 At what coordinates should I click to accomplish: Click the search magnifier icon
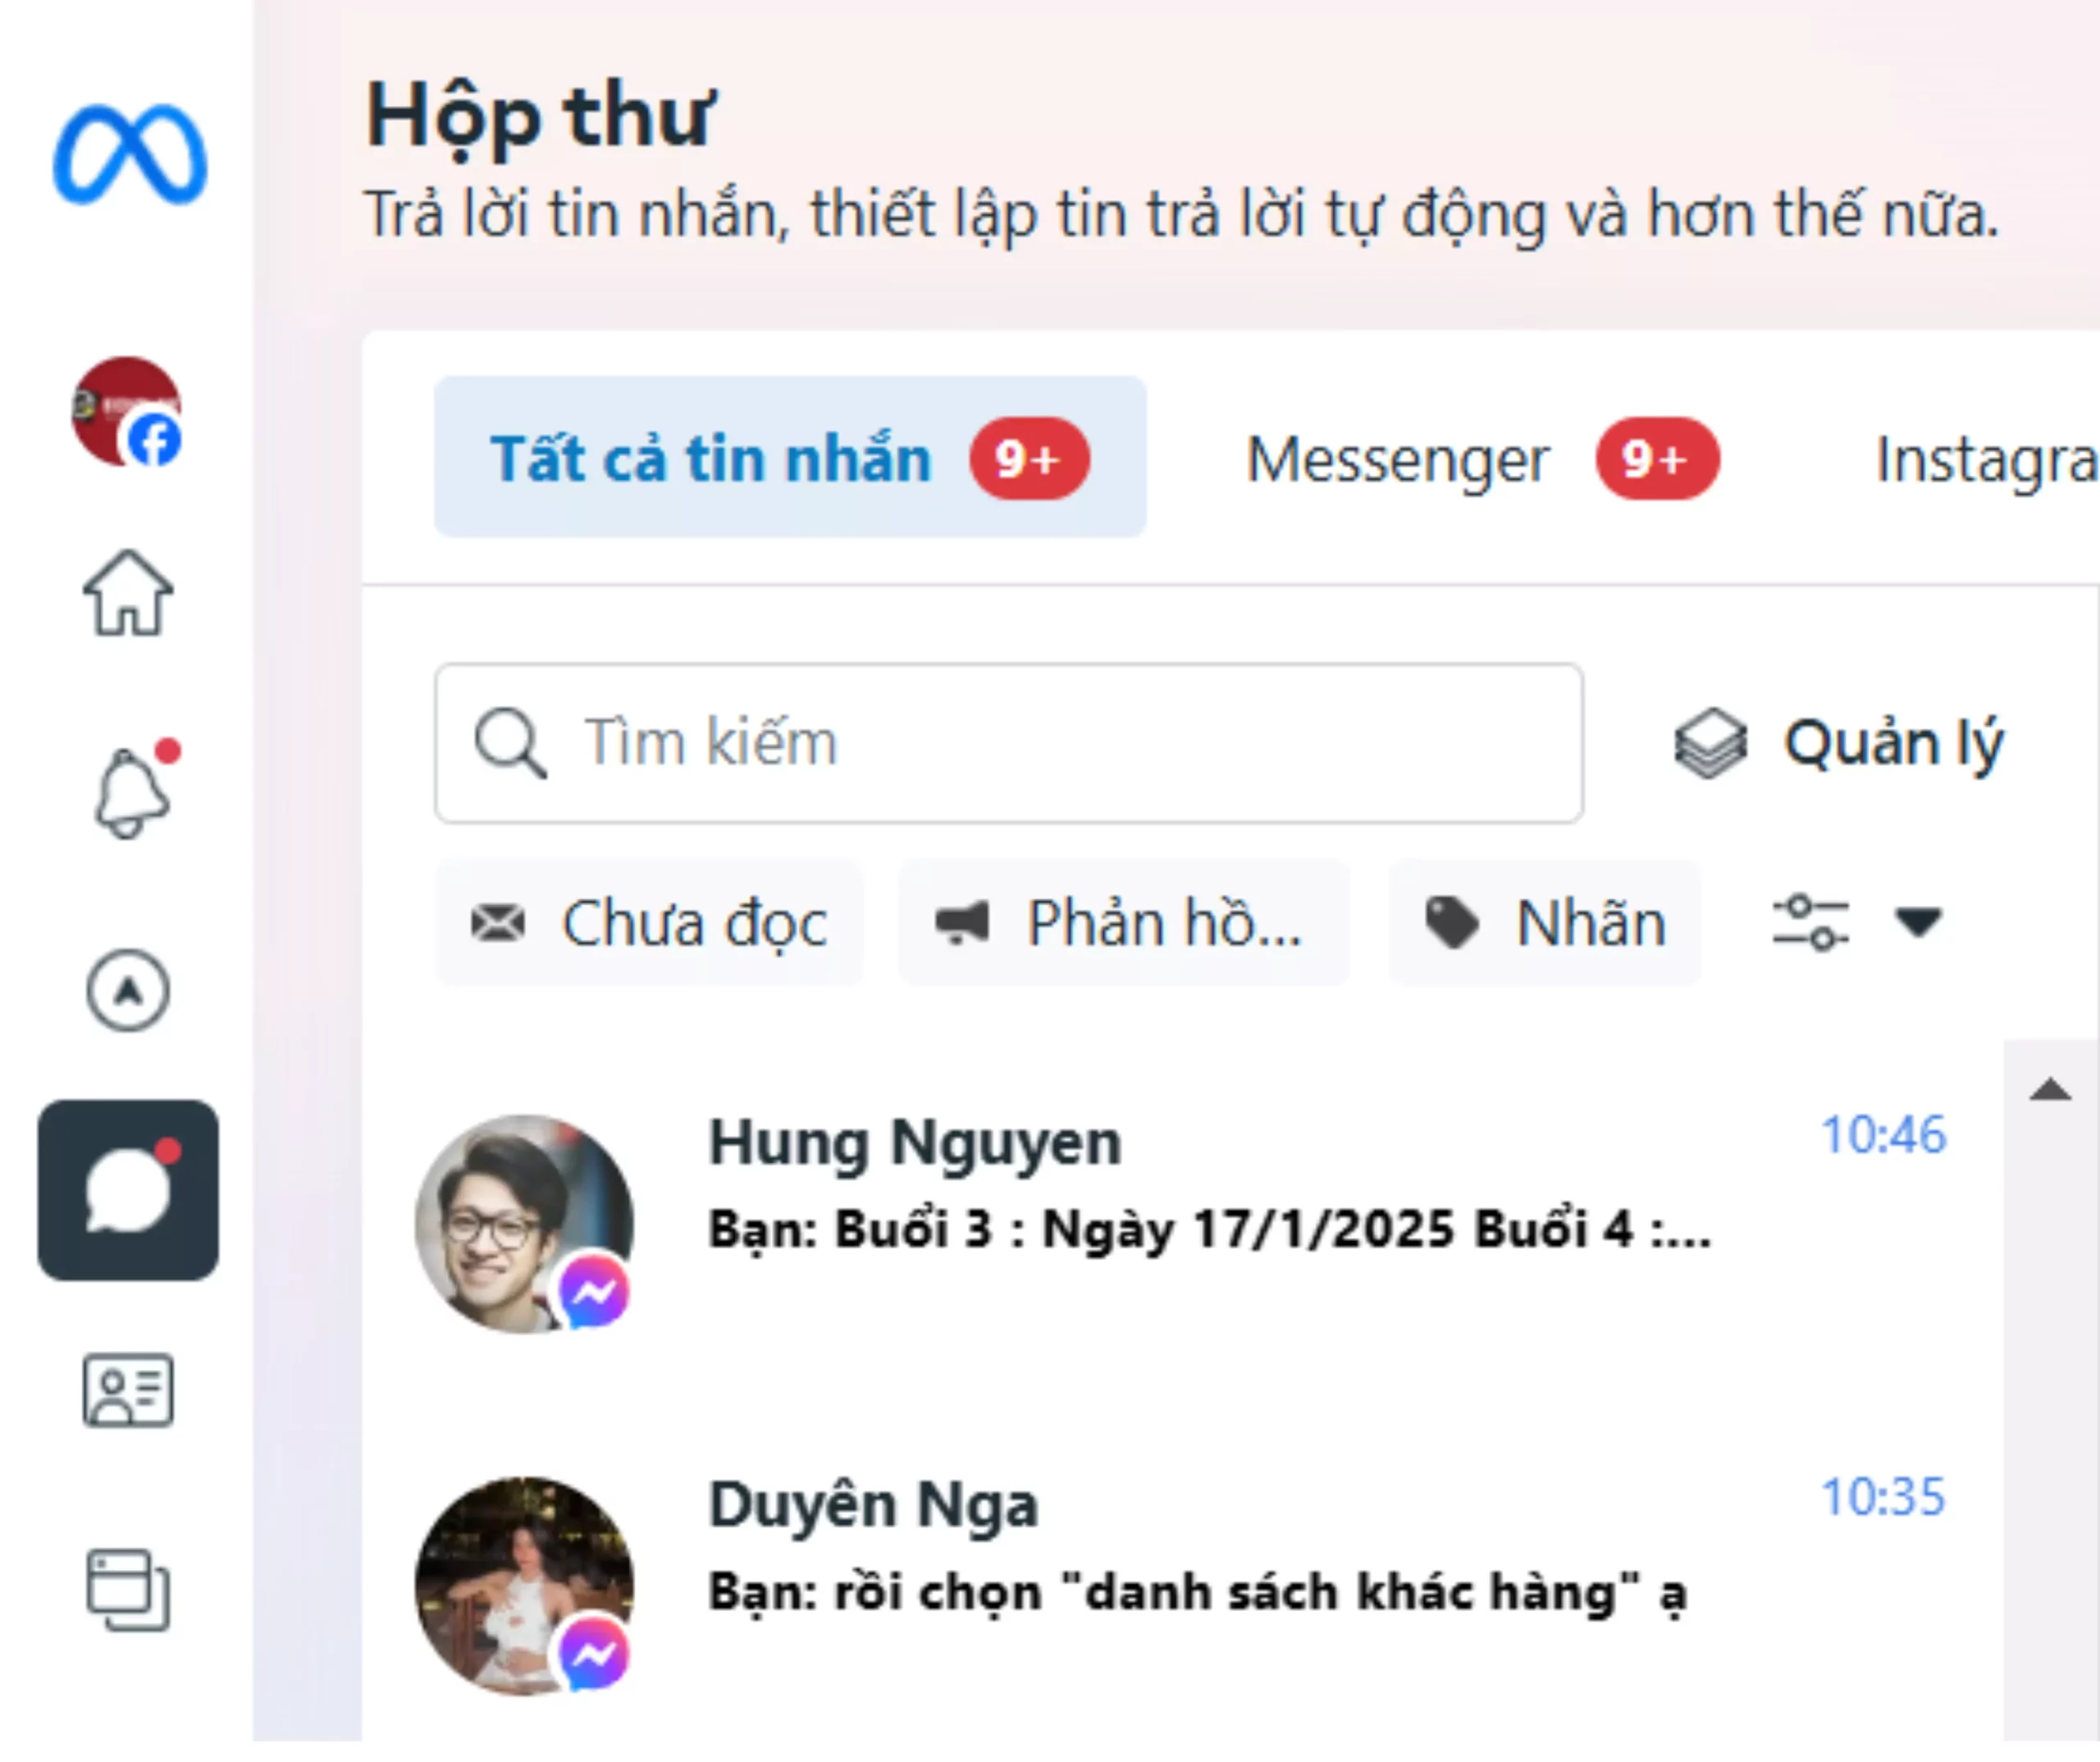(x=510, y=743)
